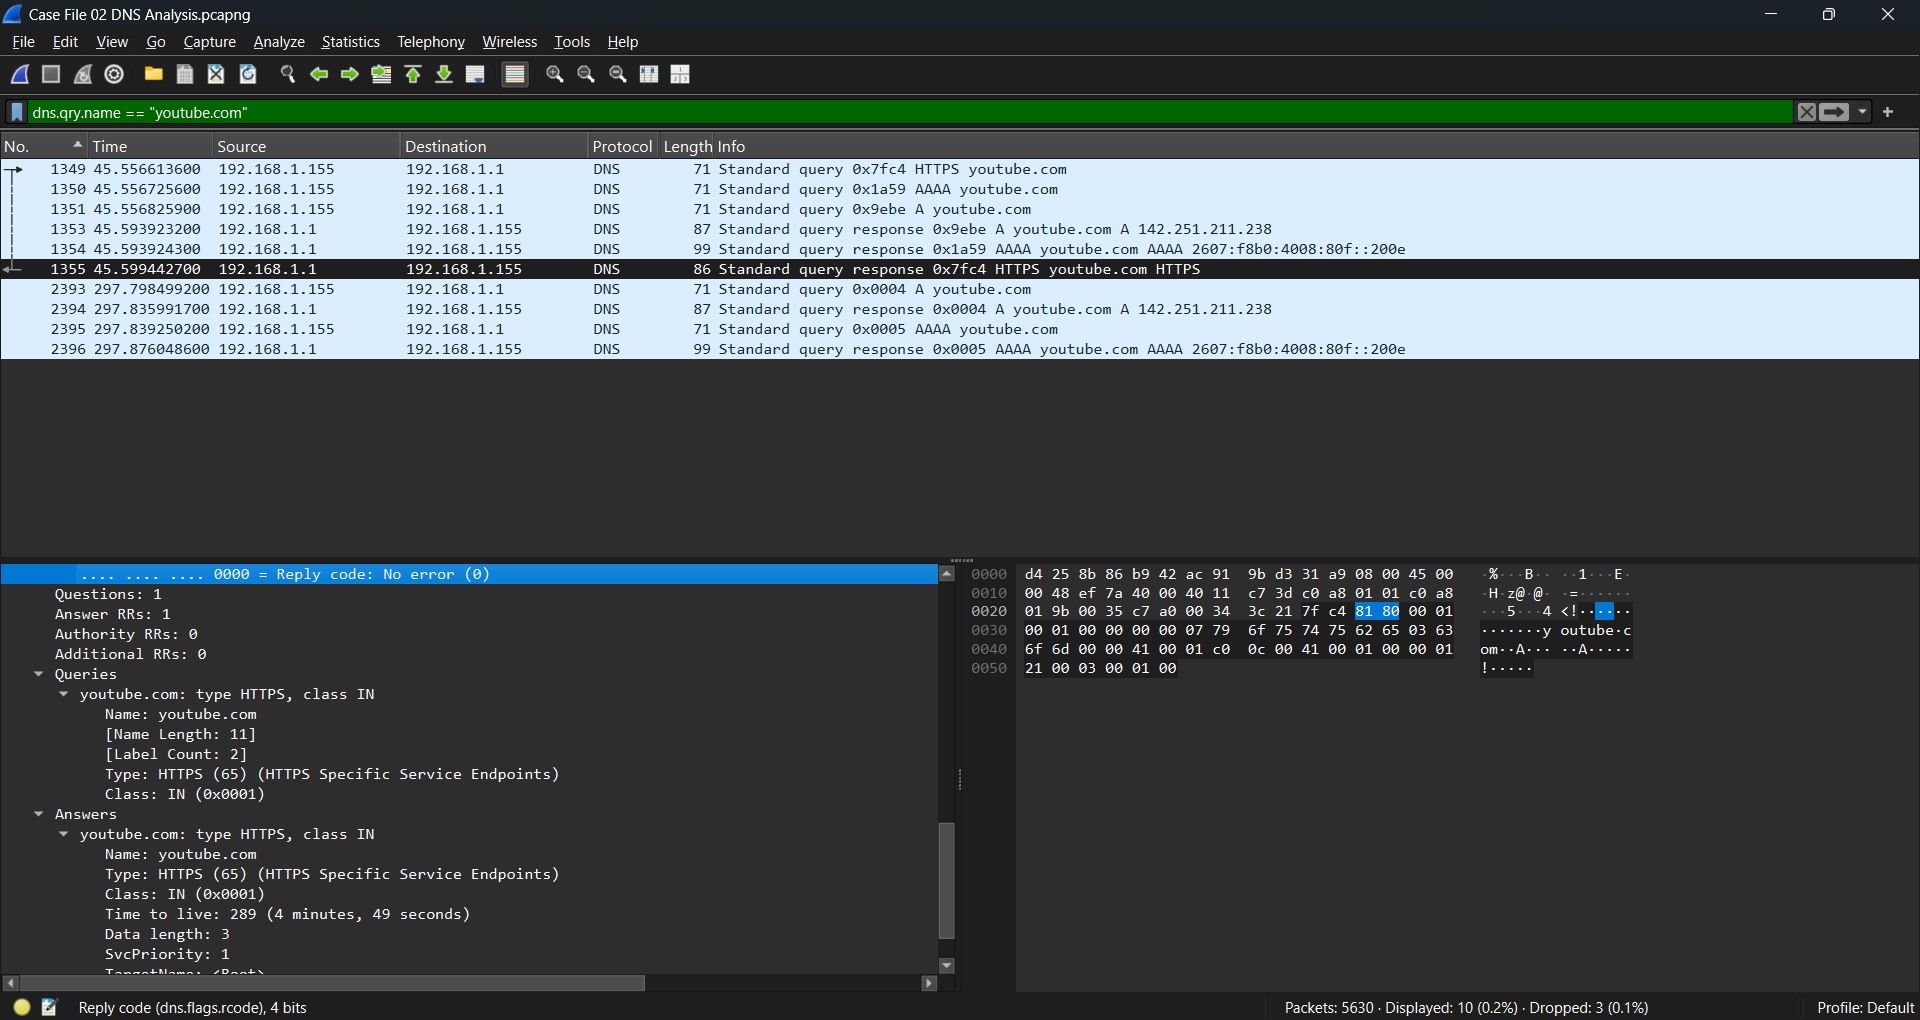The width and height of the screenshot is (1920, 1020).
Task: Open a capture file with the folder icon
Action: click(x=153, y=74)
